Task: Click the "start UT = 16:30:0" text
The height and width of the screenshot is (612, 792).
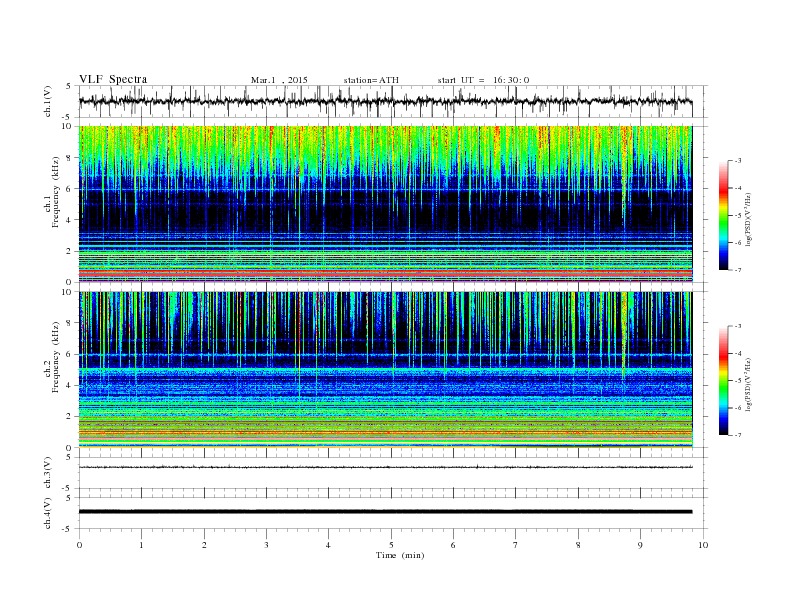Action: pyautogui.click(x=483, y=80)
